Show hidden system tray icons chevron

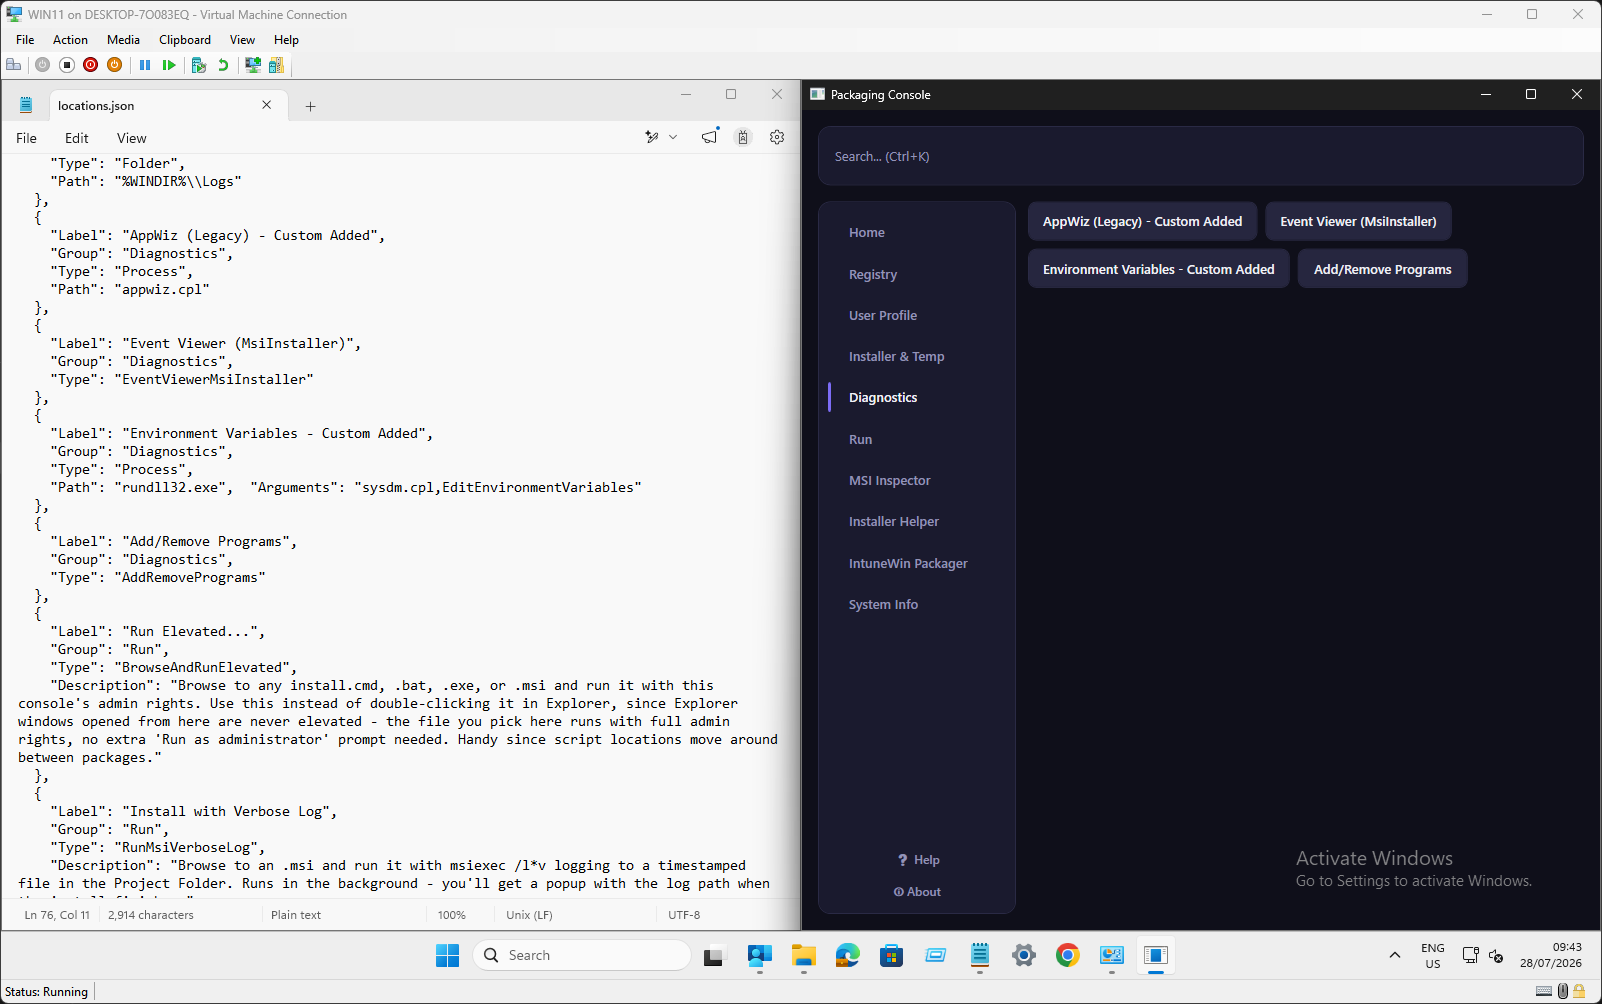(1394, 956)
